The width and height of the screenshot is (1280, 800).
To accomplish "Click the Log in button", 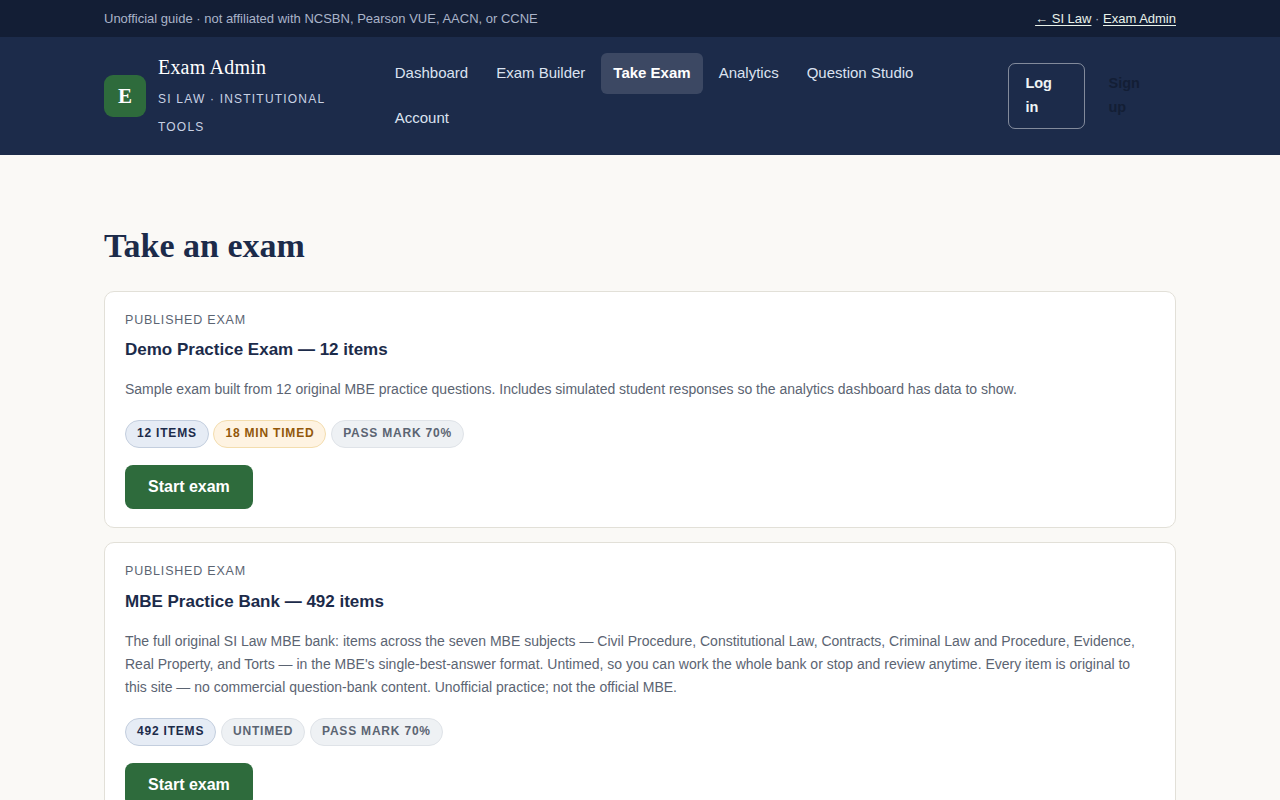I will pyautogui.click(x=1046, y=96).
